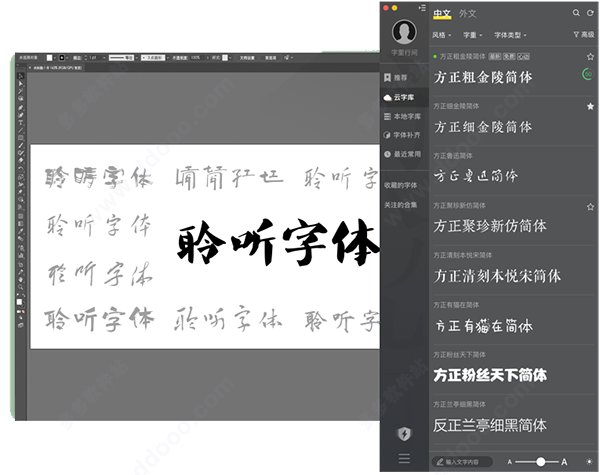Click the 输入文字内容 preview text field
600x475 pixels.
pyautogui.click(x=462, y=462)
